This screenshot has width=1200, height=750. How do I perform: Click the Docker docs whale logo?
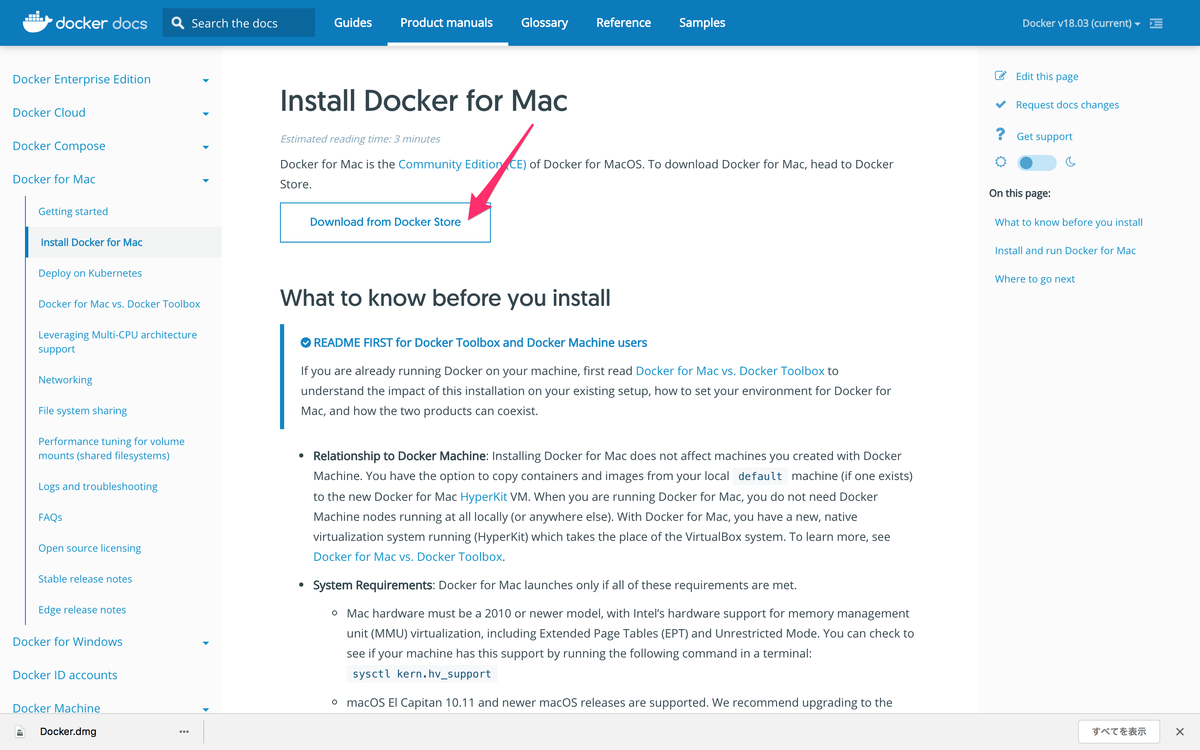[x=37, y=20]
